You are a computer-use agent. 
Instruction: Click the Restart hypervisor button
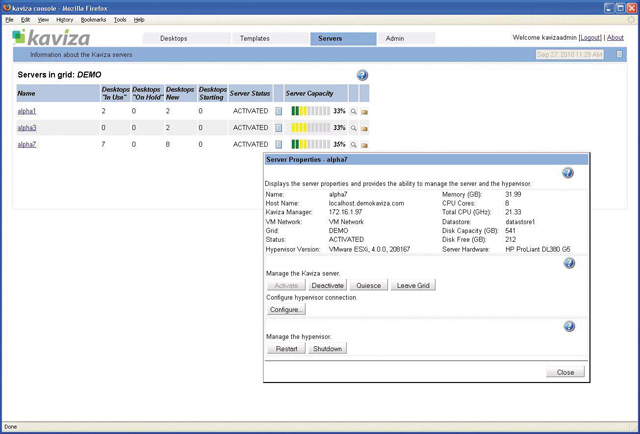point(286,349)
